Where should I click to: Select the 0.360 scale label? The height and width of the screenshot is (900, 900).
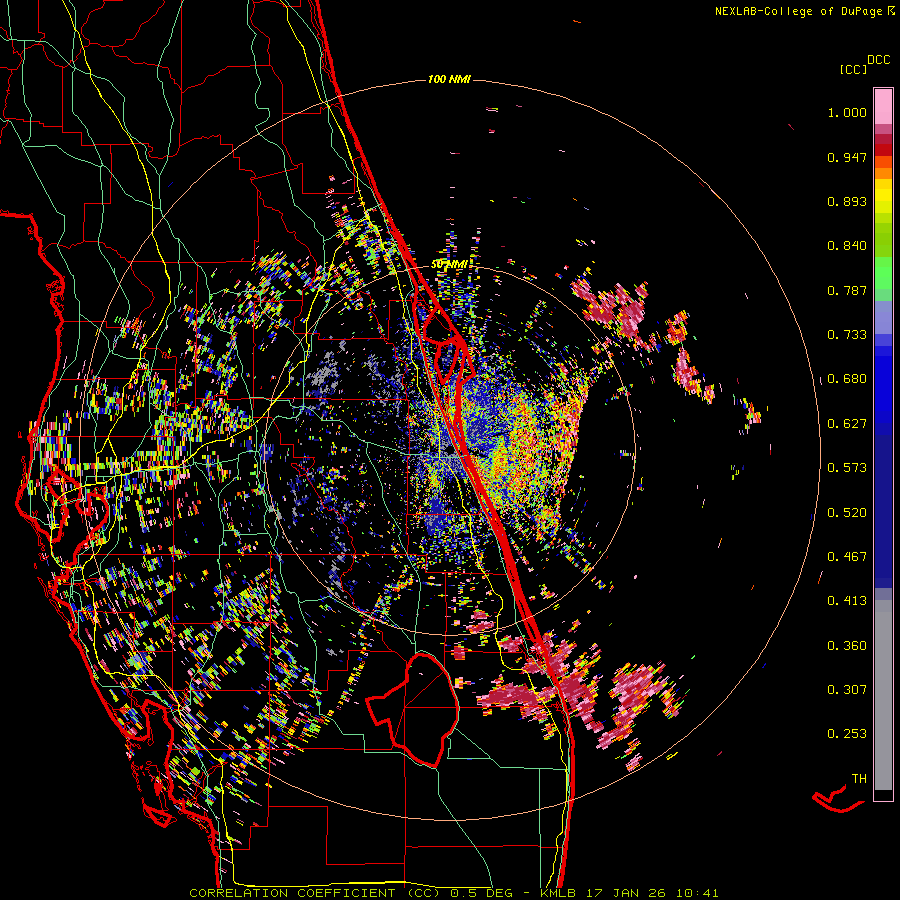pyautogui.click(x=847, y=646)
